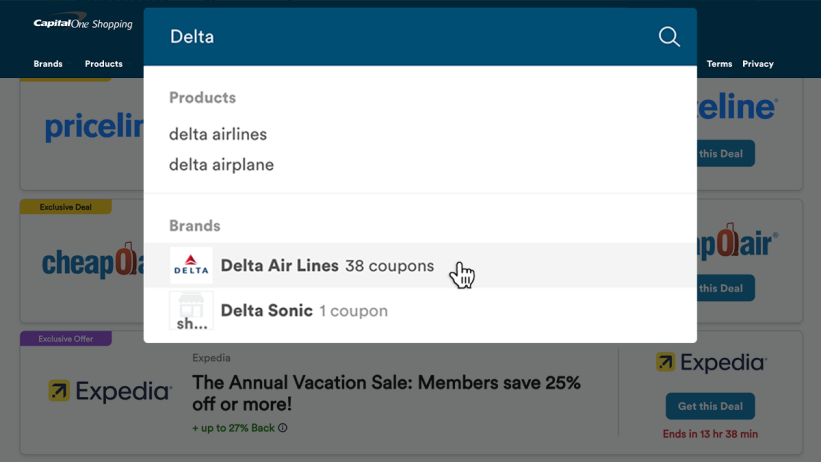Click the Expedia logo on the left
Image resolution: width=821 pixels, height=462 pixels.
(110, 391)
